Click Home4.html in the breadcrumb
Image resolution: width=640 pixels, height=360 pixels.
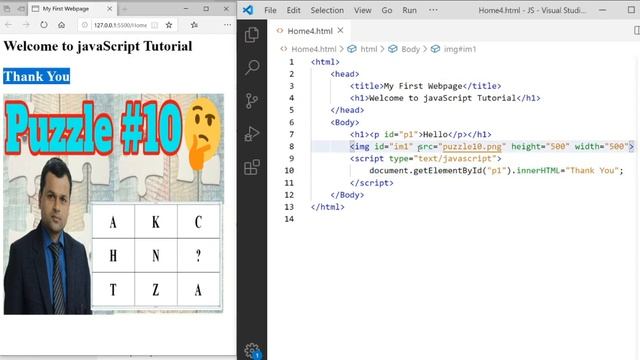point(313,49)
